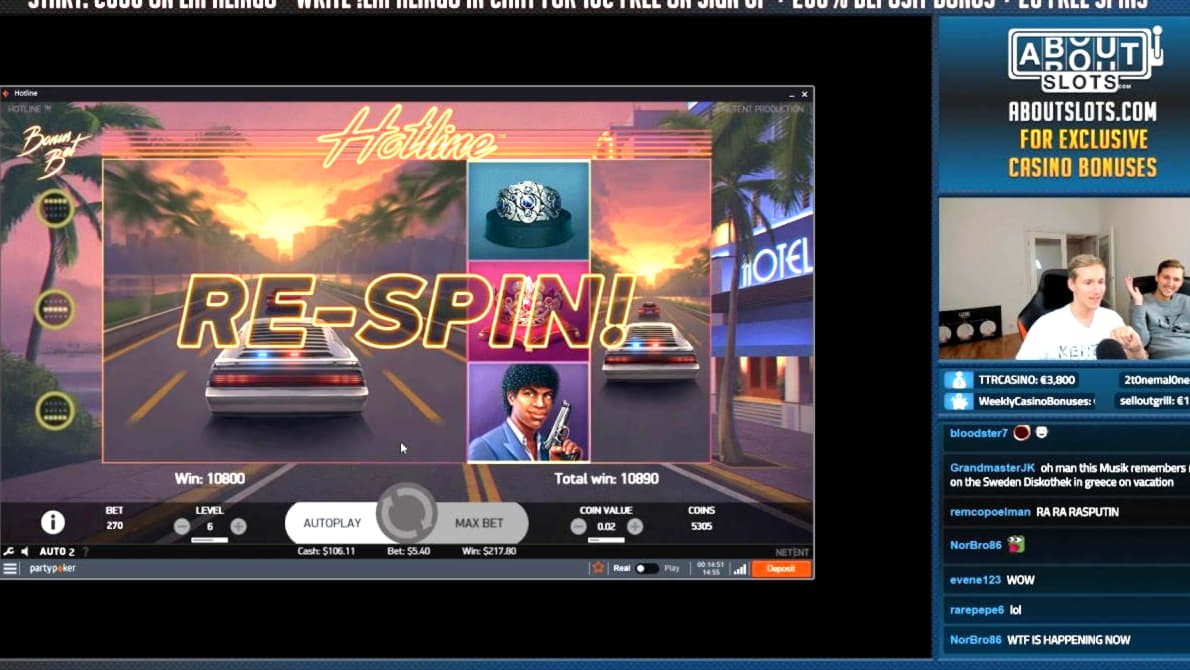Check the connection signal bars icon
This screenshot has height=670, width=1190.
739,568
